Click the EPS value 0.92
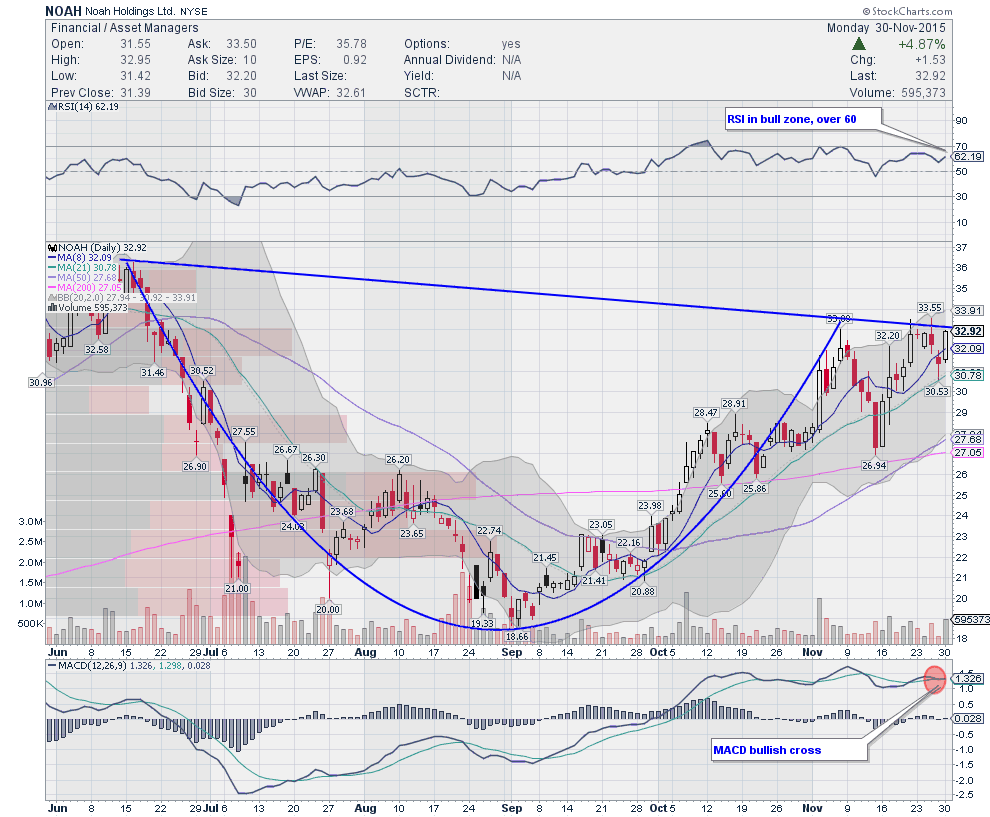This screenshot has height=817, width=990. (x=355, y=60)
